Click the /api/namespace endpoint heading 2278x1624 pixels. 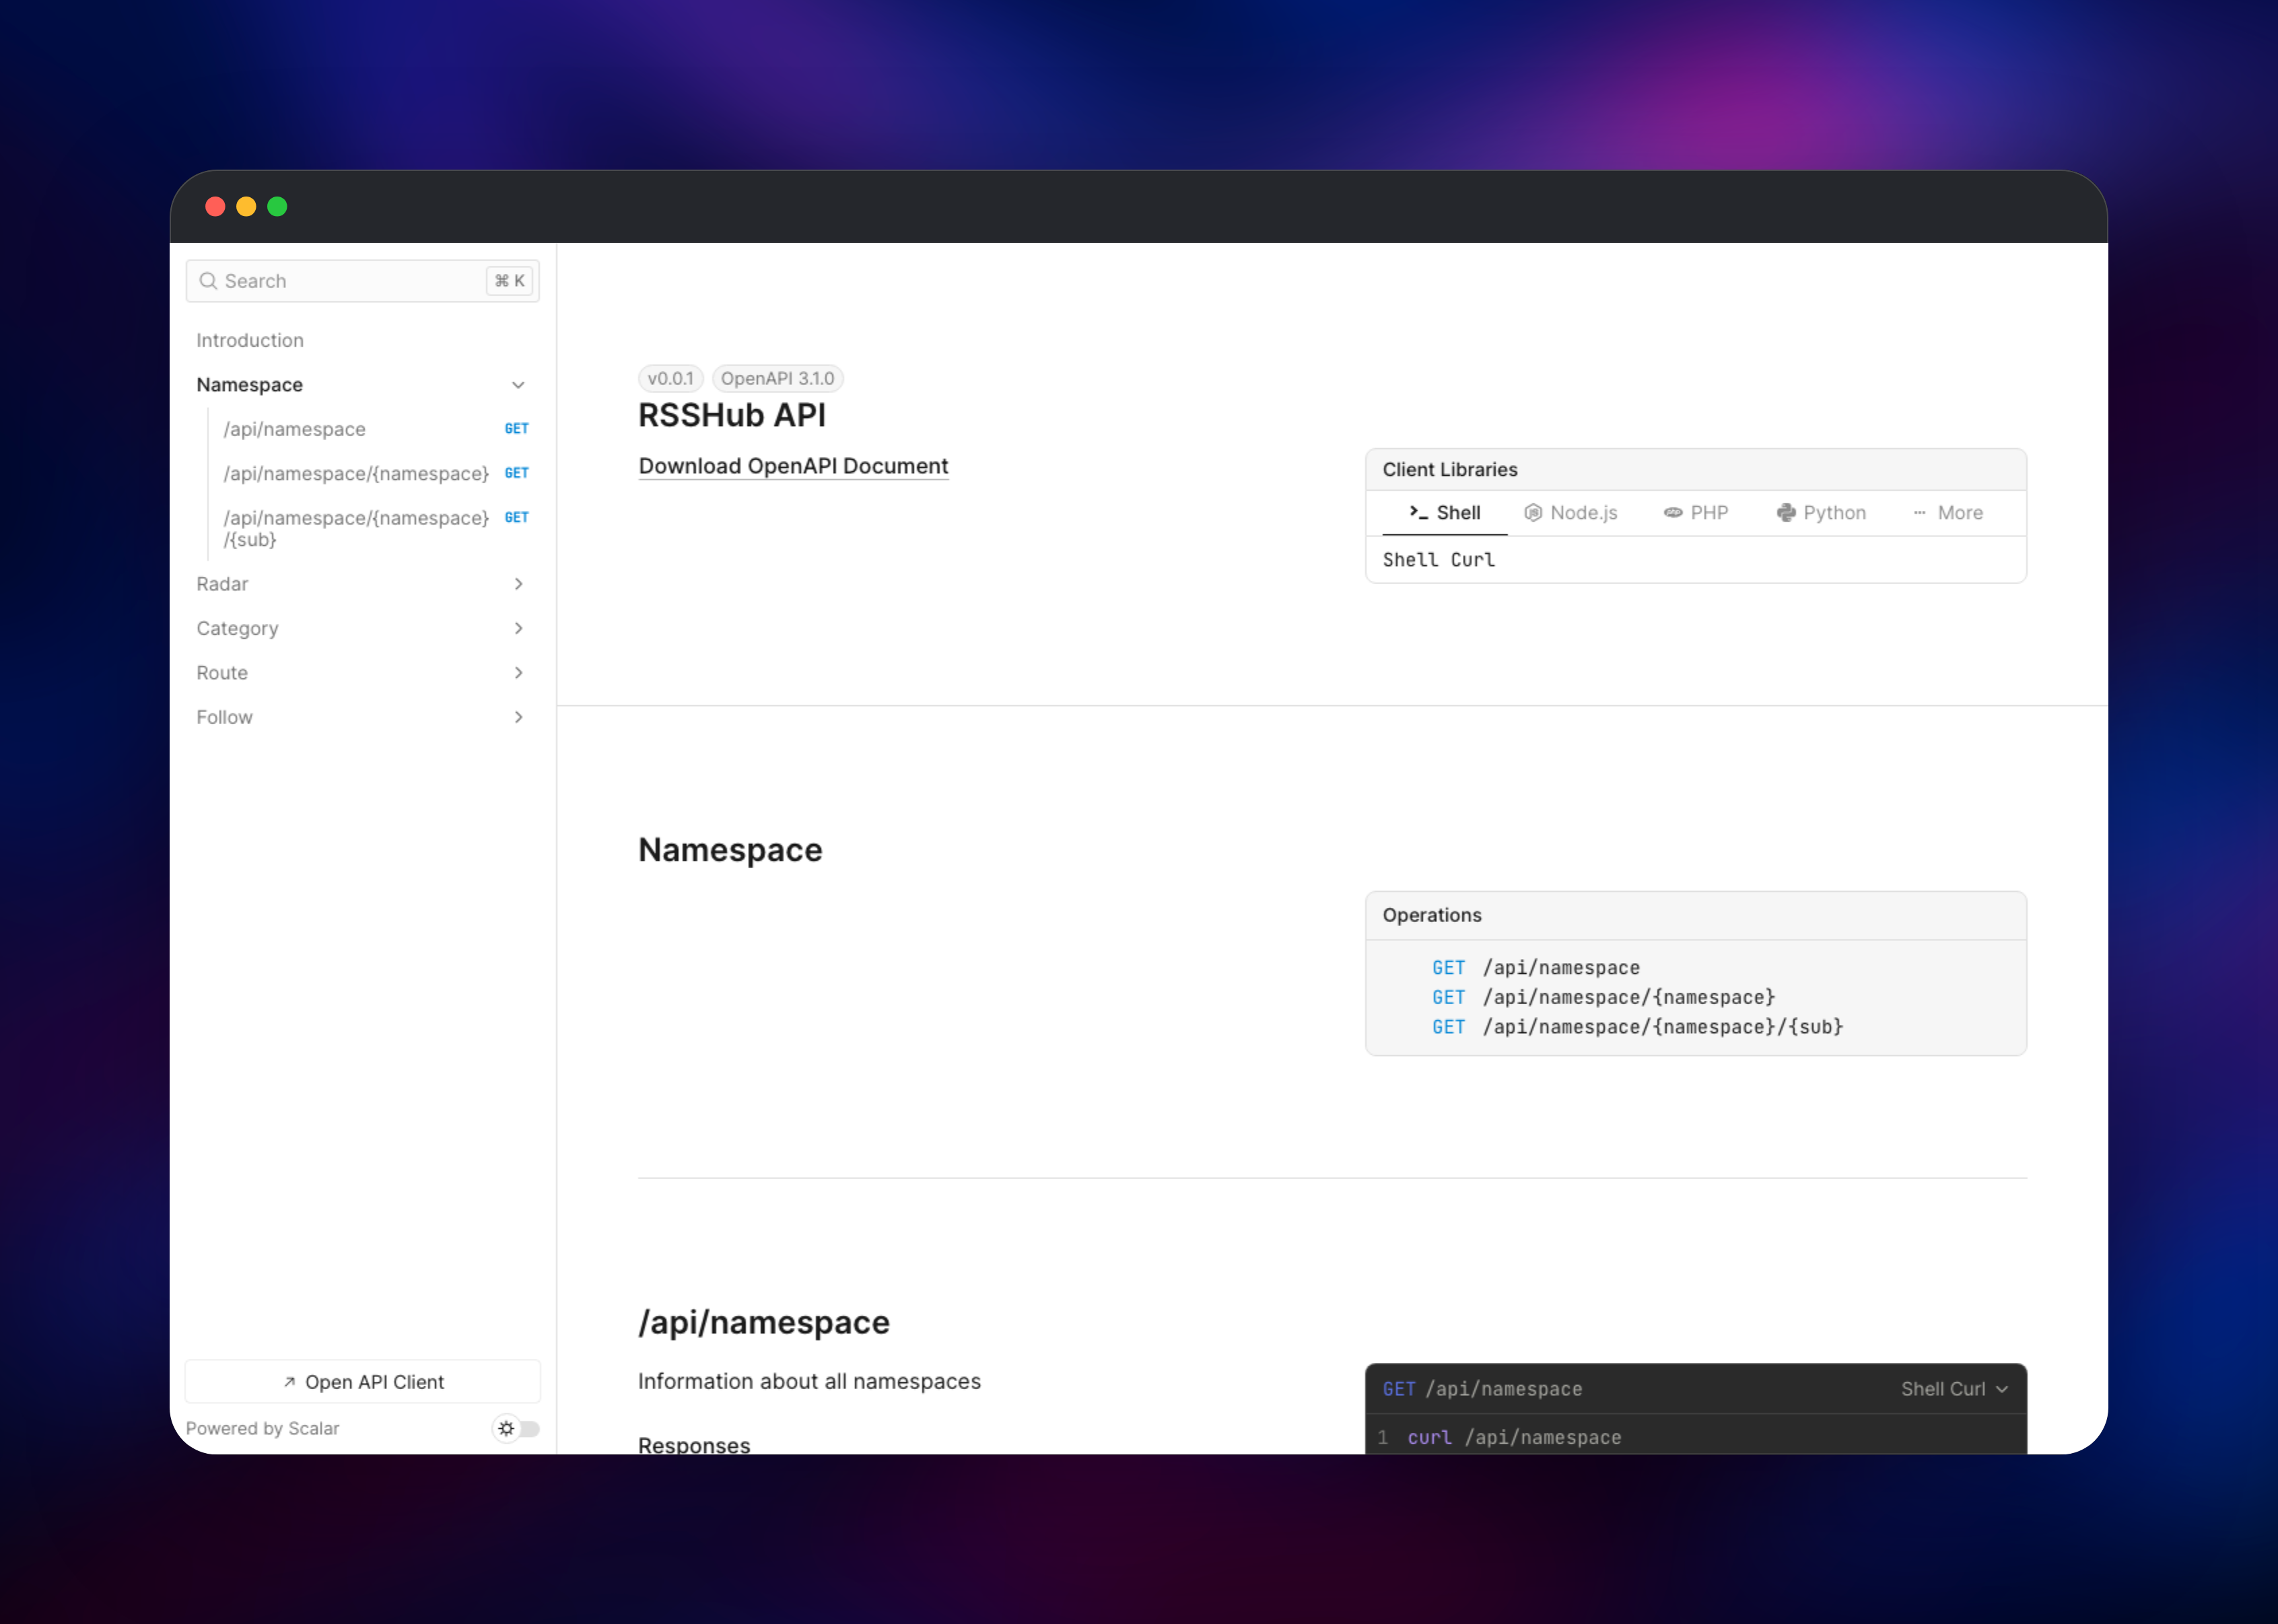pos(764,1322)
